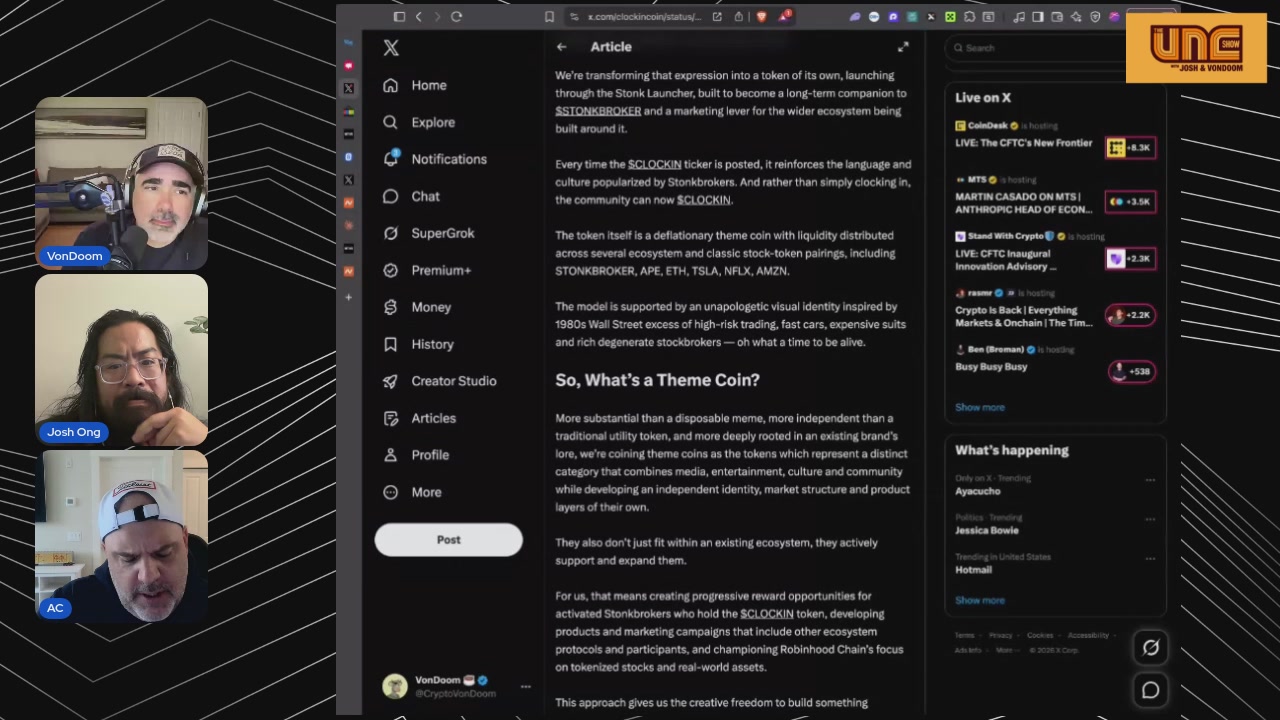This screenshot has height=720, width=1280.
Task: Expand the More menu in the sidebar
Action: point(412,492)
